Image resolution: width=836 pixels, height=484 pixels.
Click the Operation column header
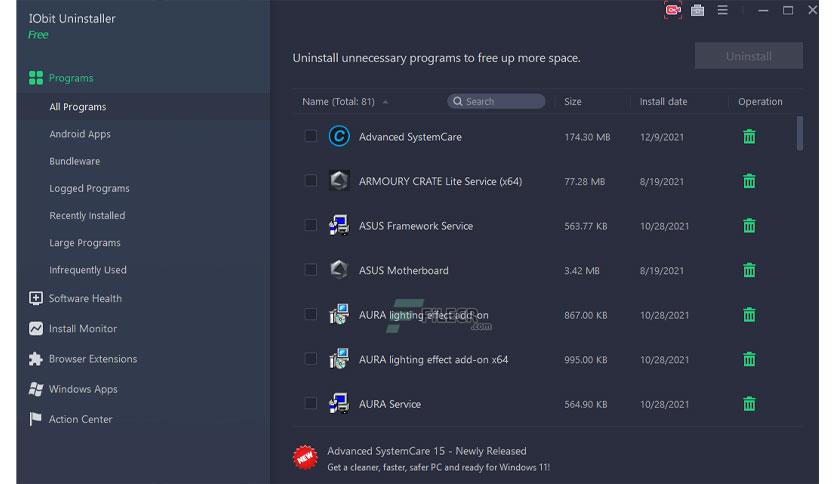click(760, 101)
